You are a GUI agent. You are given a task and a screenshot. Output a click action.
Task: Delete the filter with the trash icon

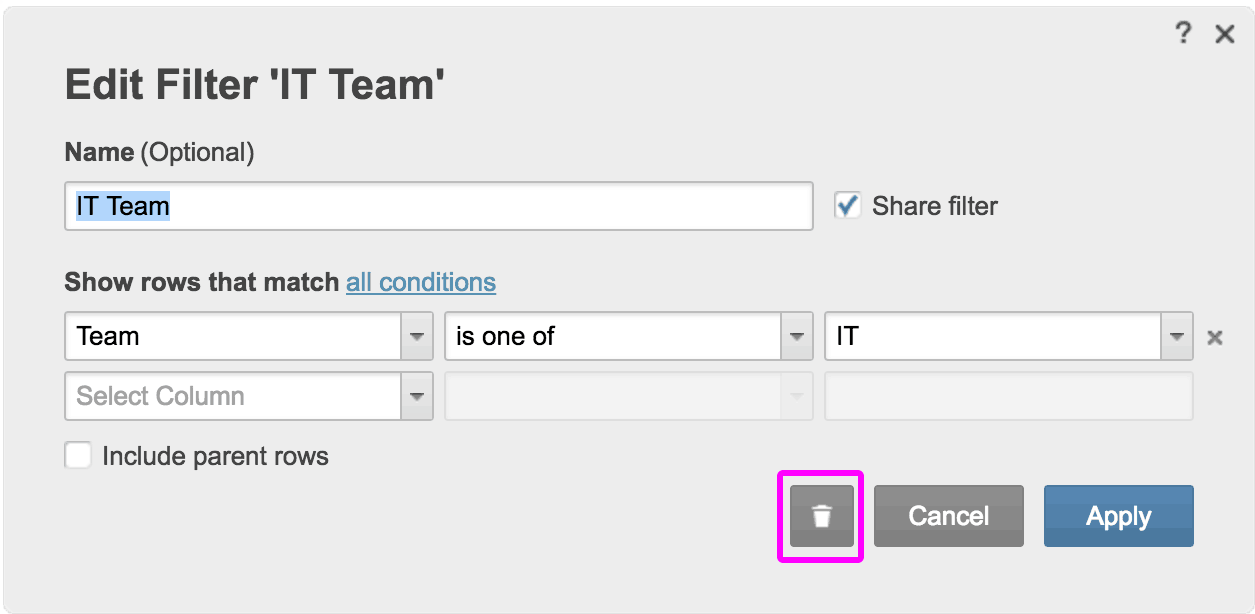point(821,516)
